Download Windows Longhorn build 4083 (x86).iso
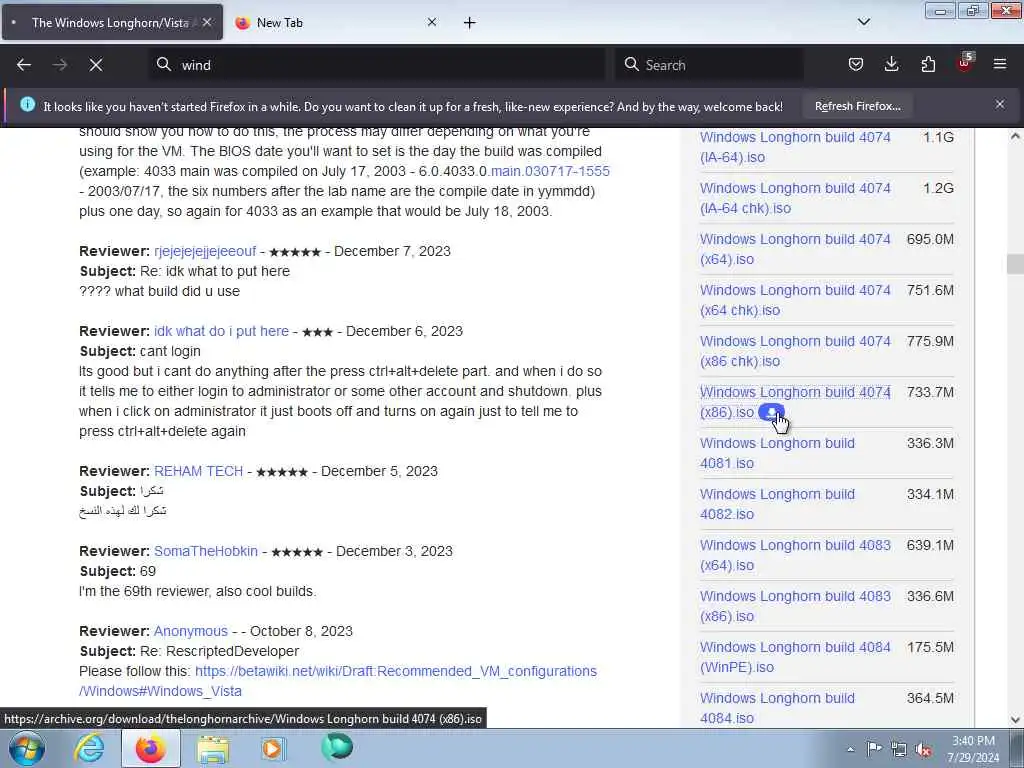The image size is (1024, 768). pos(795,605)
